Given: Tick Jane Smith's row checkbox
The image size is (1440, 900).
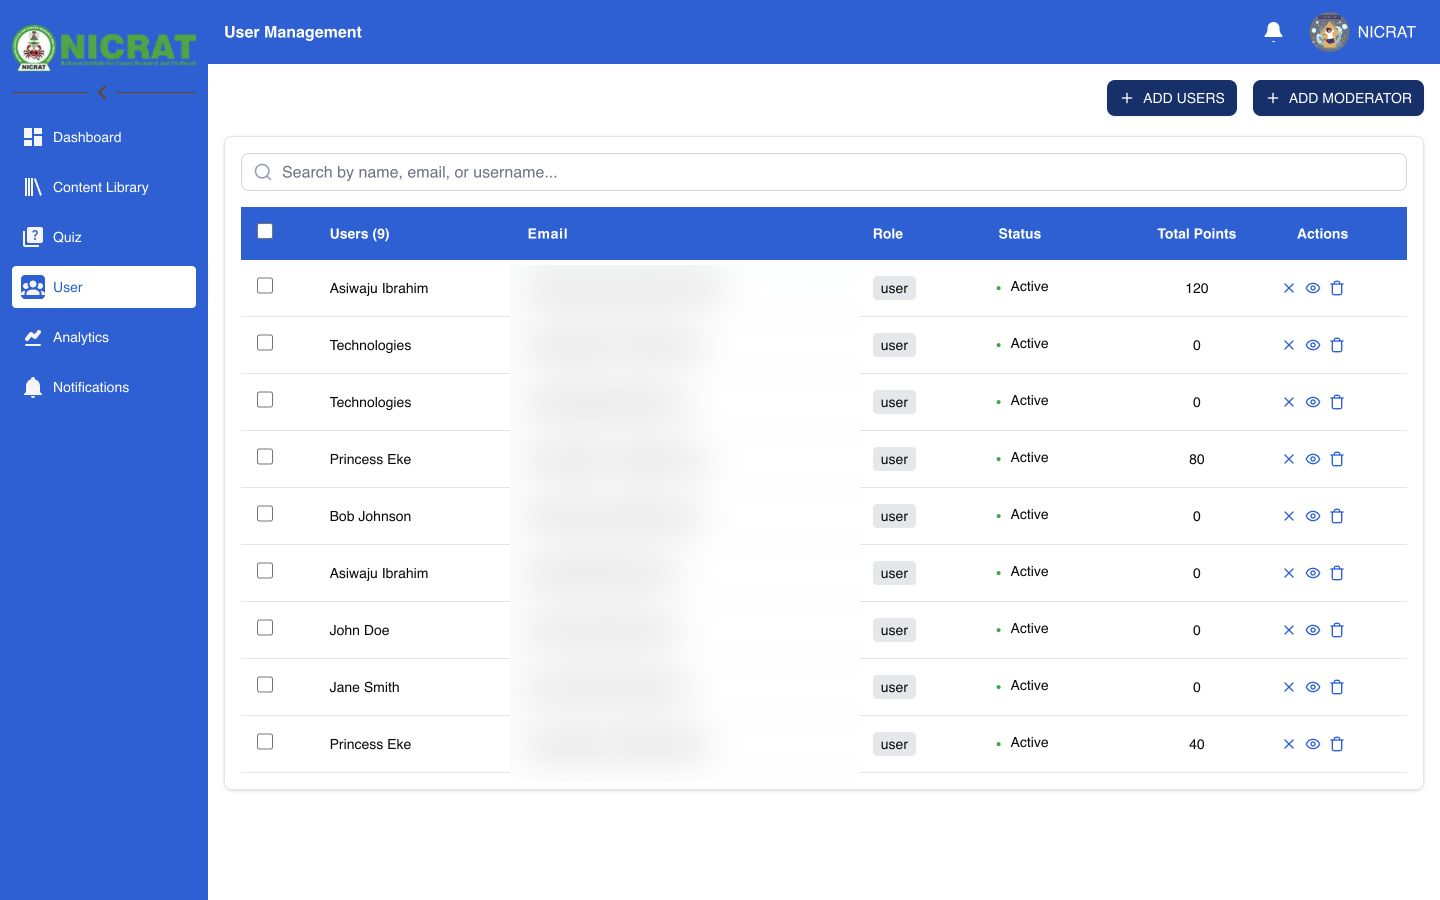Looking at the screenshot, I should (265, 685).
